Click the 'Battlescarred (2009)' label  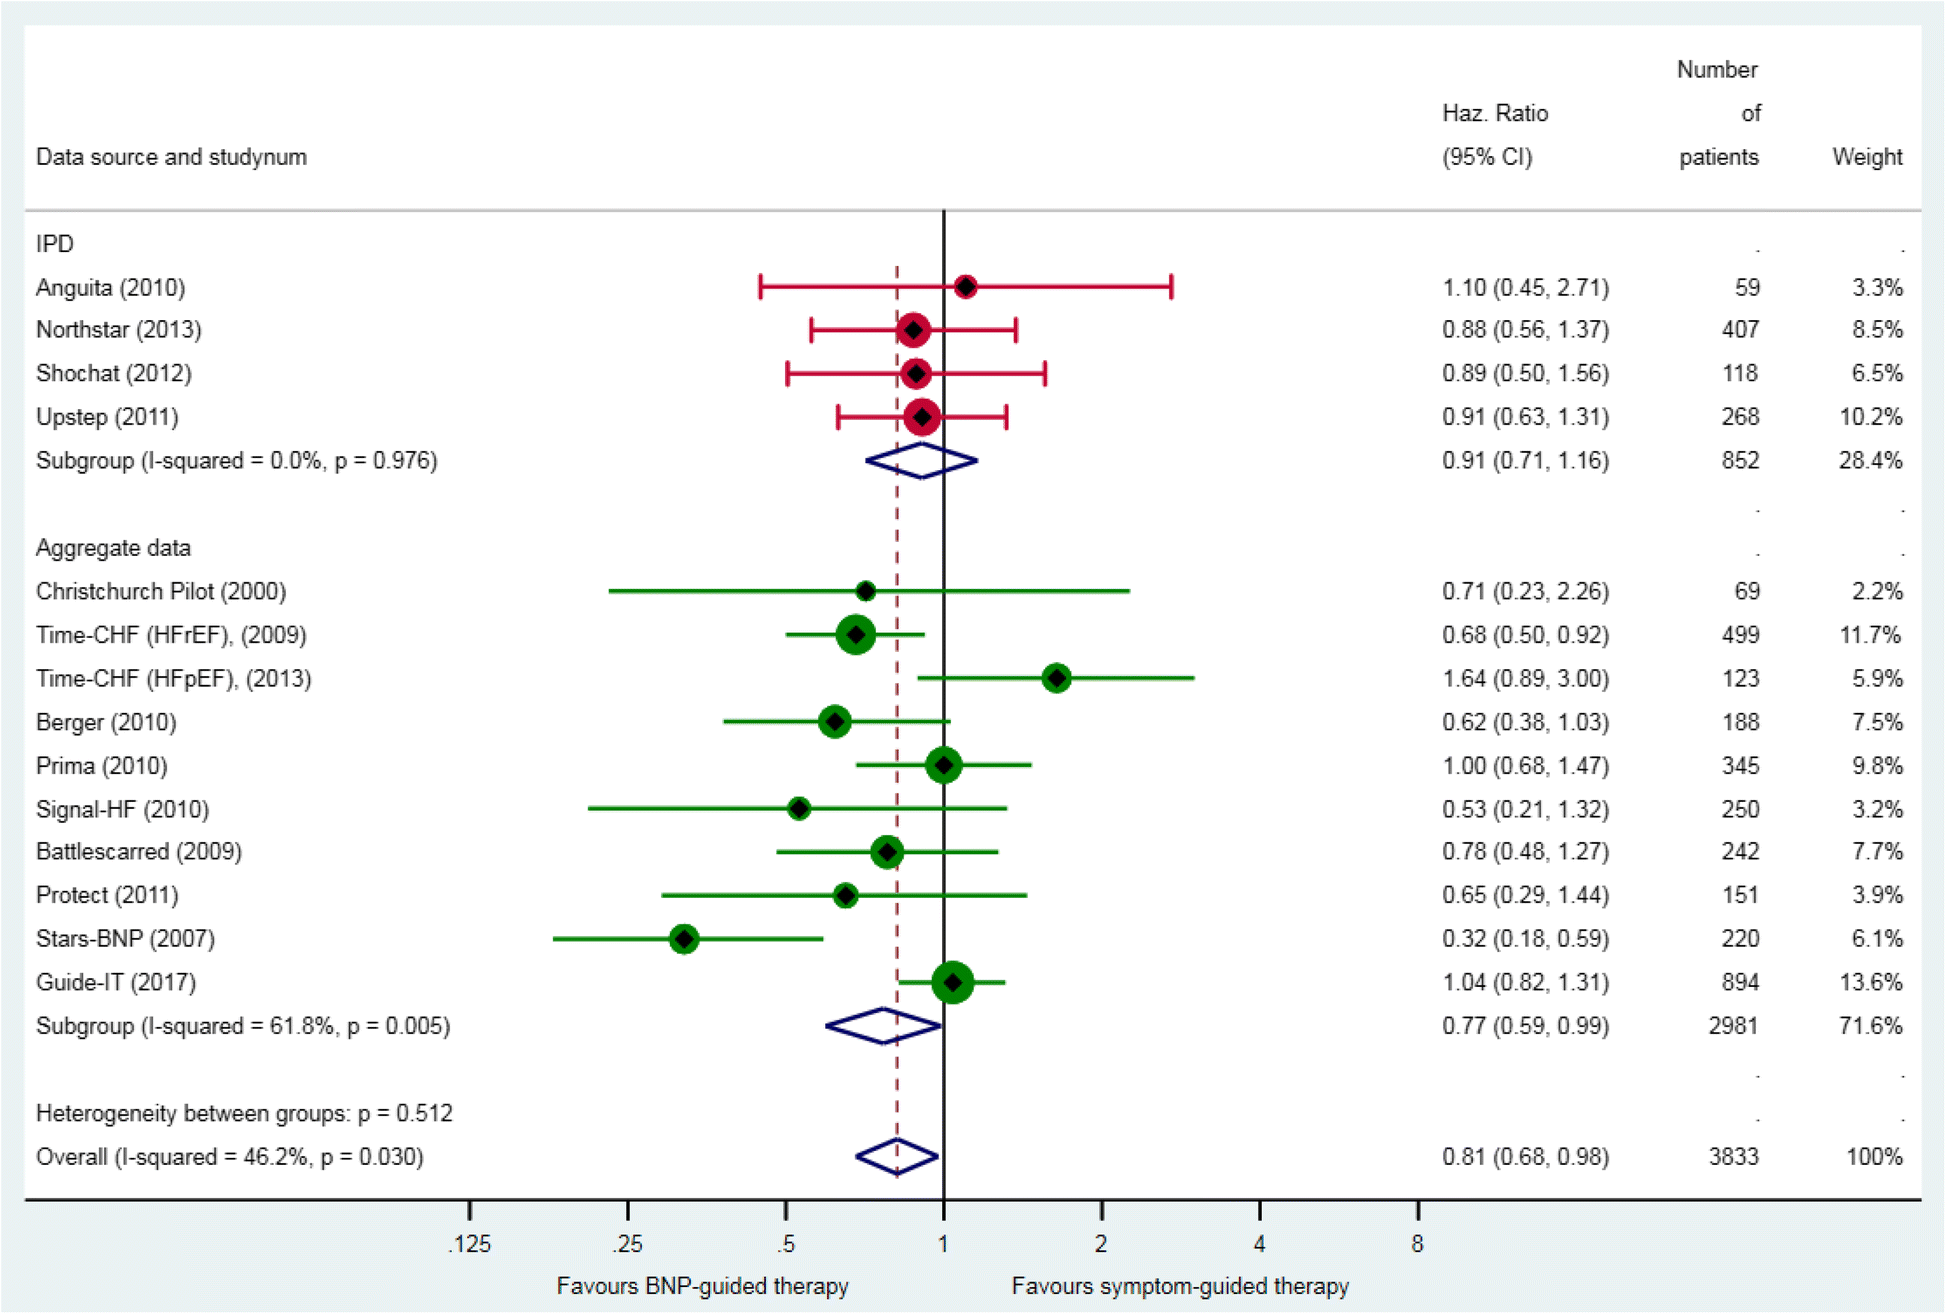(138, 852)
